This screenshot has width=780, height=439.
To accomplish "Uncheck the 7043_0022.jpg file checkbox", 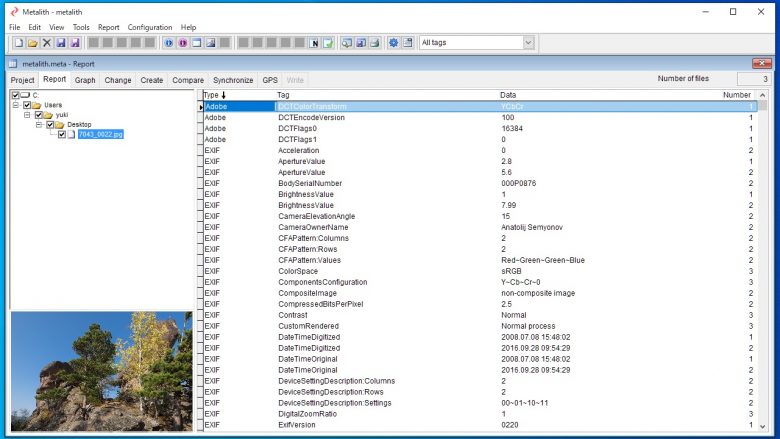I will coord(62,134).
